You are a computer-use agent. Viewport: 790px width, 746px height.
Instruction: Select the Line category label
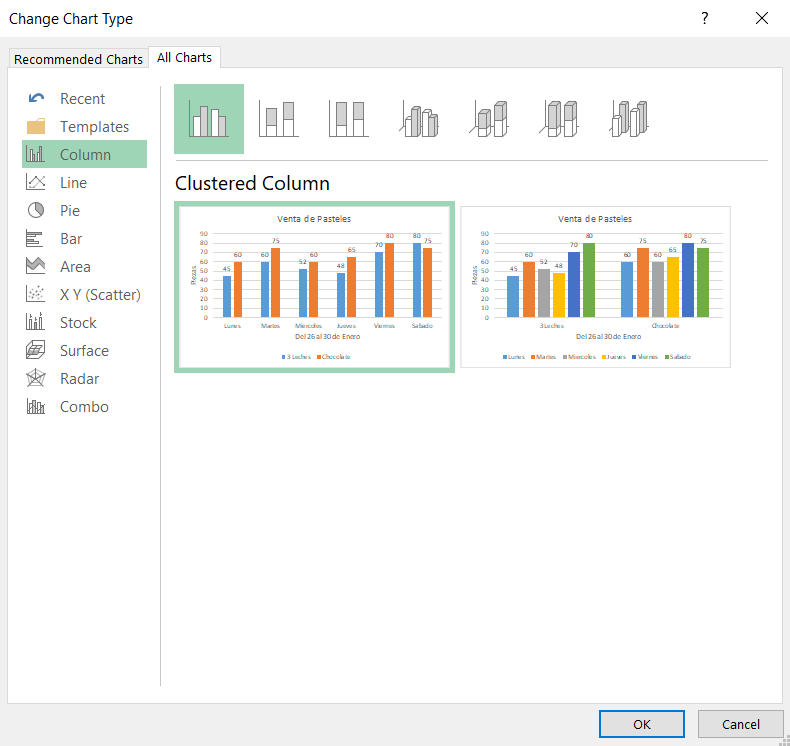(73, 182)
